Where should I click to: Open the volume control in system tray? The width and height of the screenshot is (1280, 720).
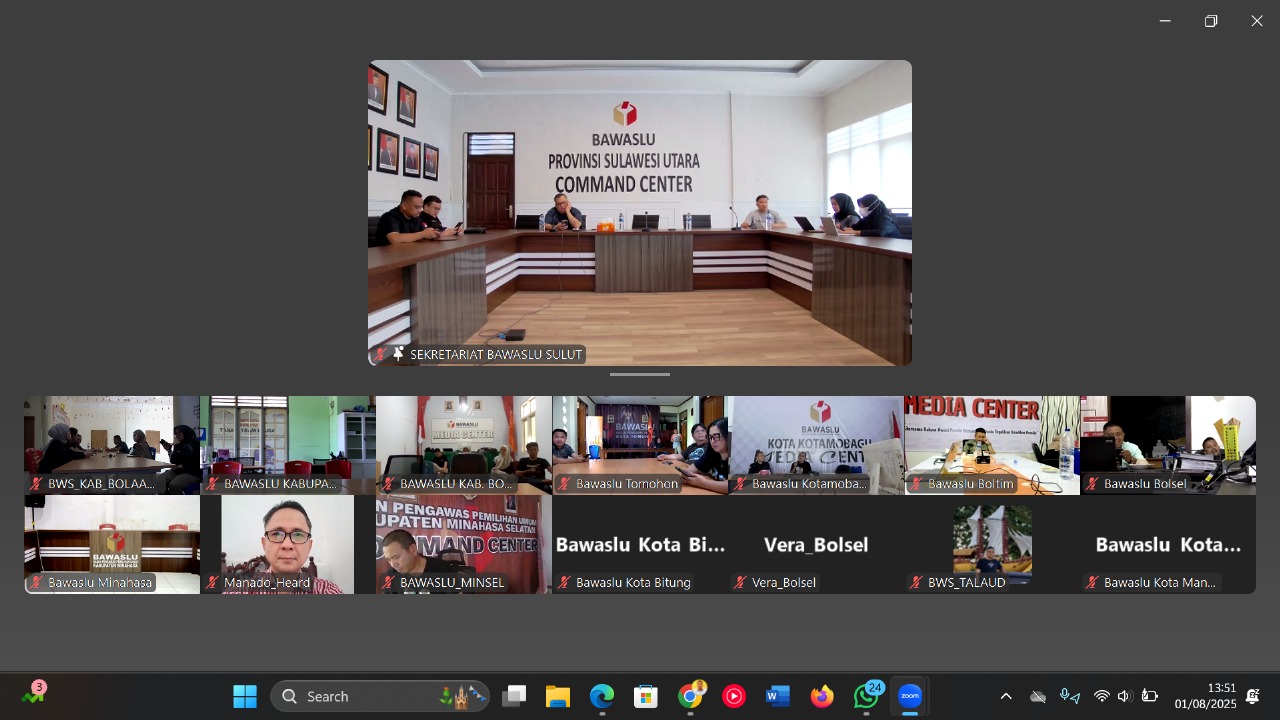click(x=1125, y=696)
